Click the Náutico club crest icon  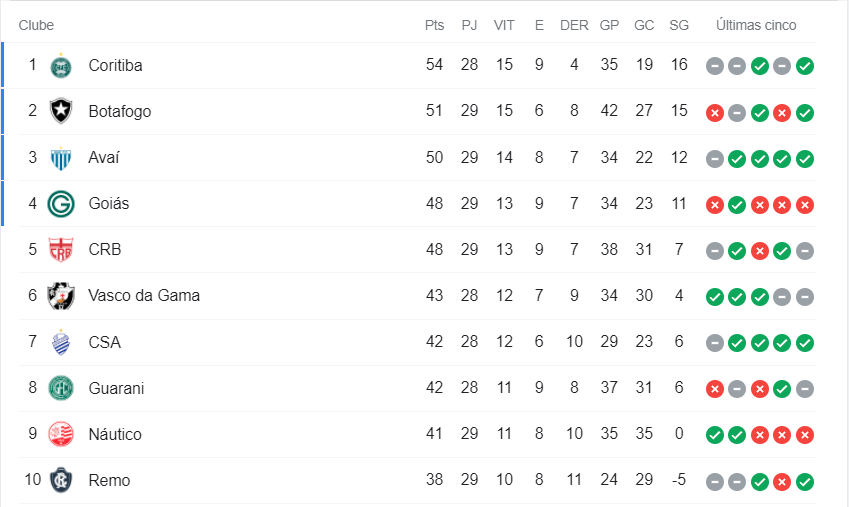pyautogui.click(x=61, y=434)
